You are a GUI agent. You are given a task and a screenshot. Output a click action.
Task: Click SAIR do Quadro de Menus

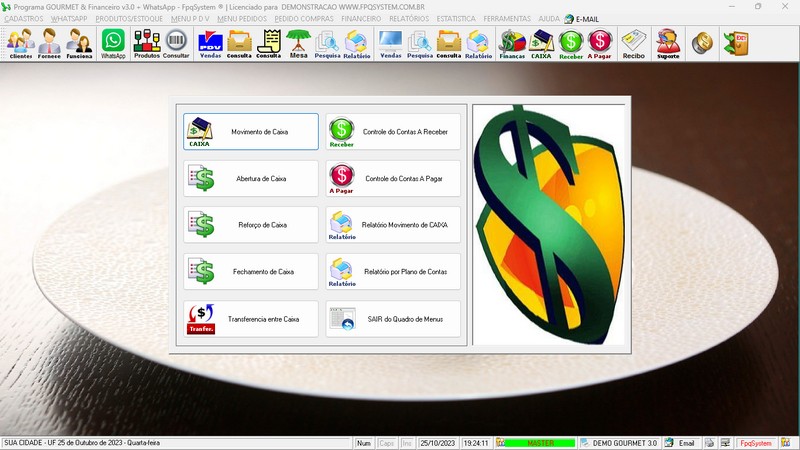(x=393, y=319)
